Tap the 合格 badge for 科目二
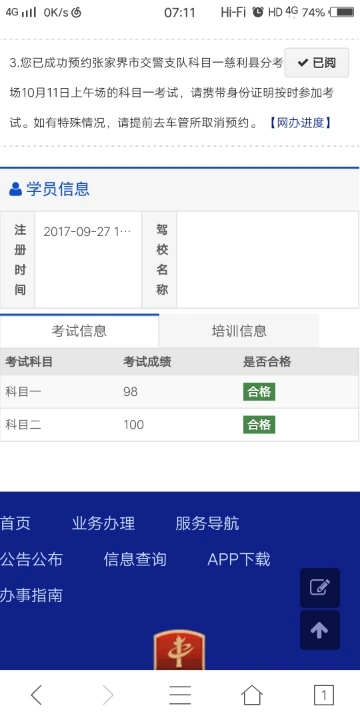Image resolution: width=360 pixels, height=720 pixels. click(x=259, y=425)
